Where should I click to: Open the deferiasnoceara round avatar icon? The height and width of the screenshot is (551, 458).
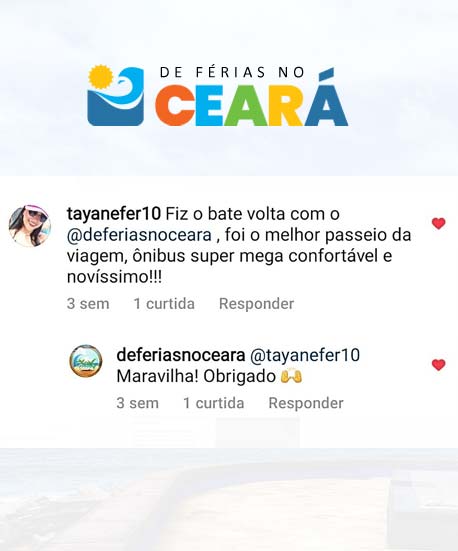click(x=86, y=361)
